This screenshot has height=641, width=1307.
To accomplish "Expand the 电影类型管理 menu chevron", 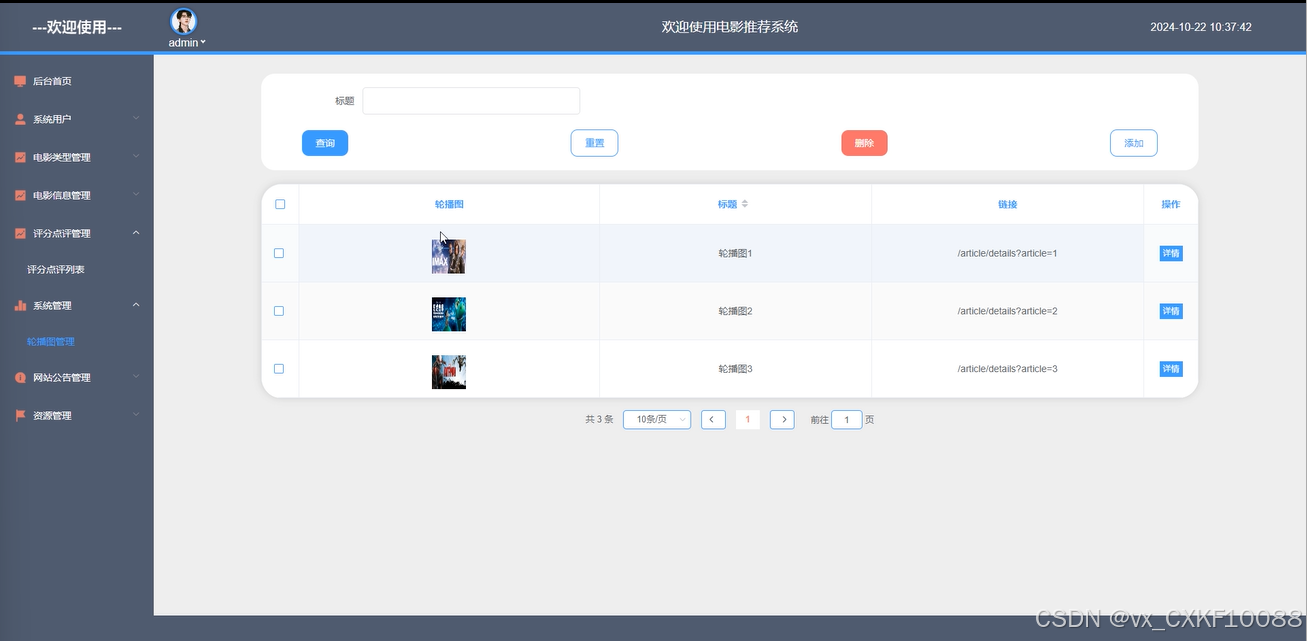I will [136, 157].
